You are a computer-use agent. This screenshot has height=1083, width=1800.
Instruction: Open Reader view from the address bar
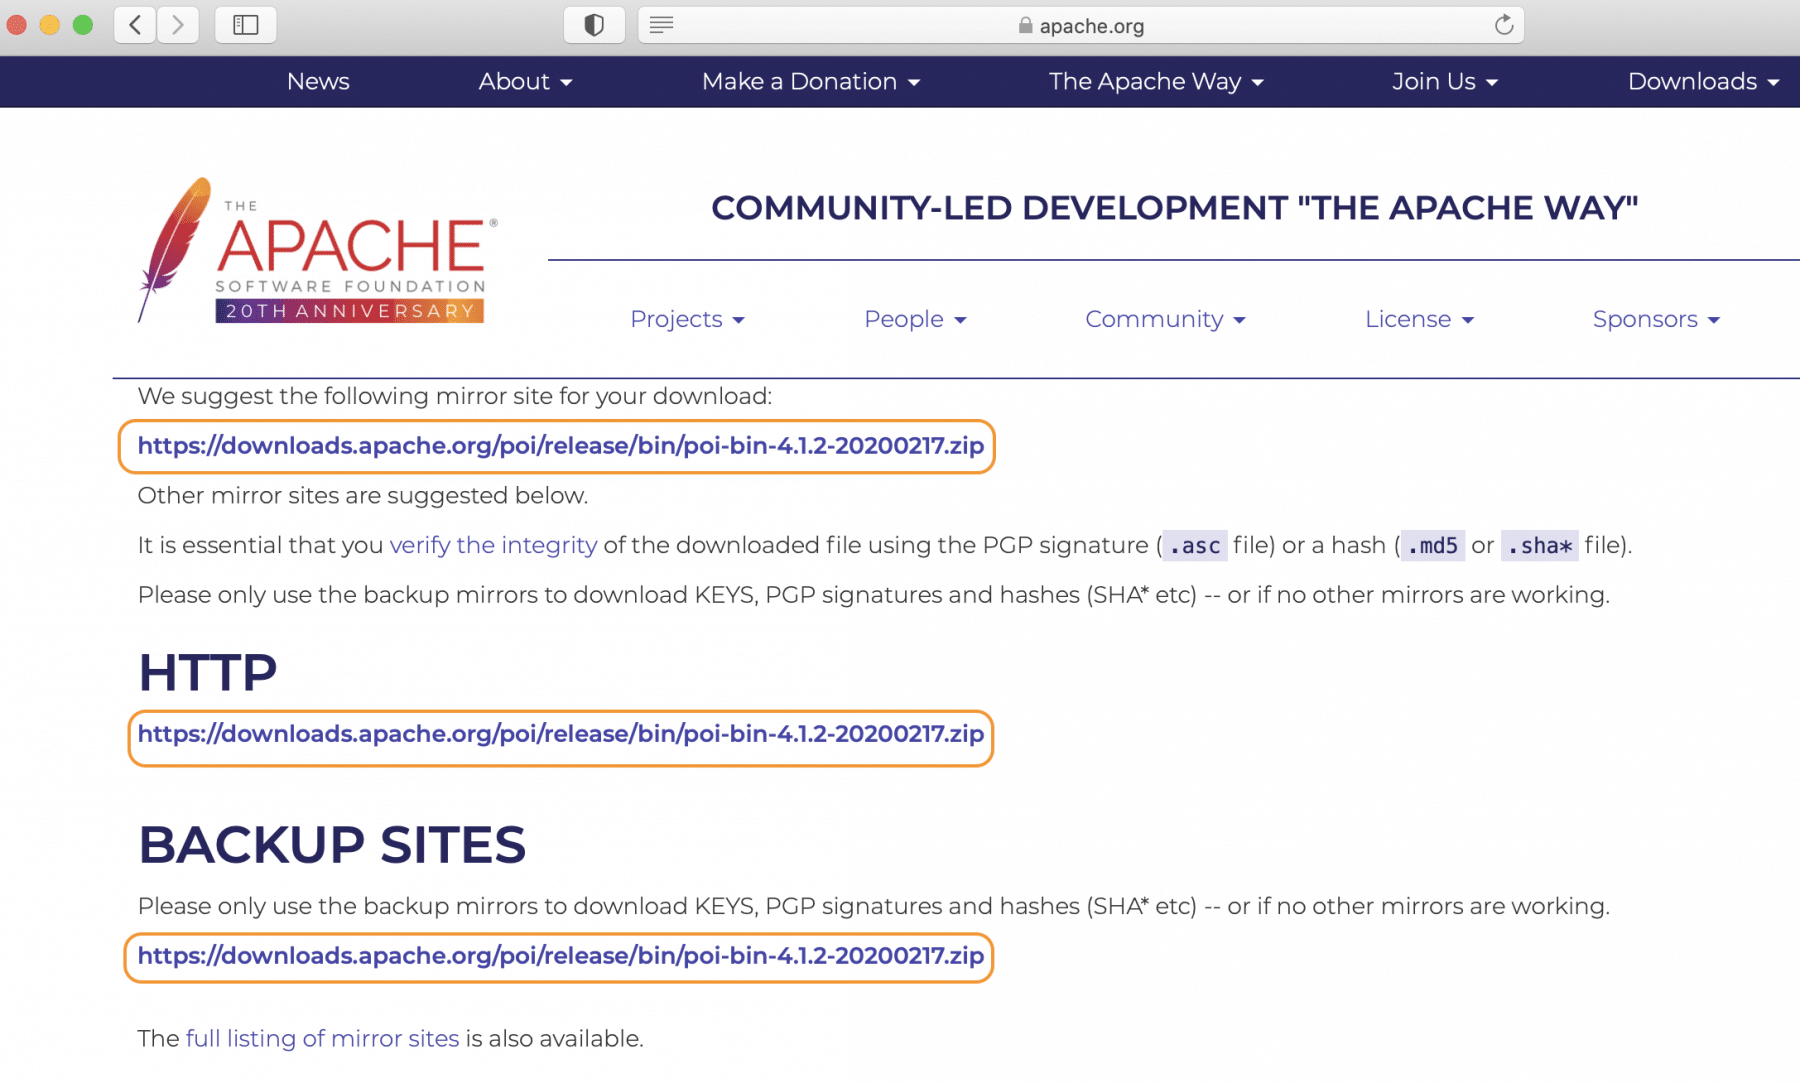click(x=660, y=25)
